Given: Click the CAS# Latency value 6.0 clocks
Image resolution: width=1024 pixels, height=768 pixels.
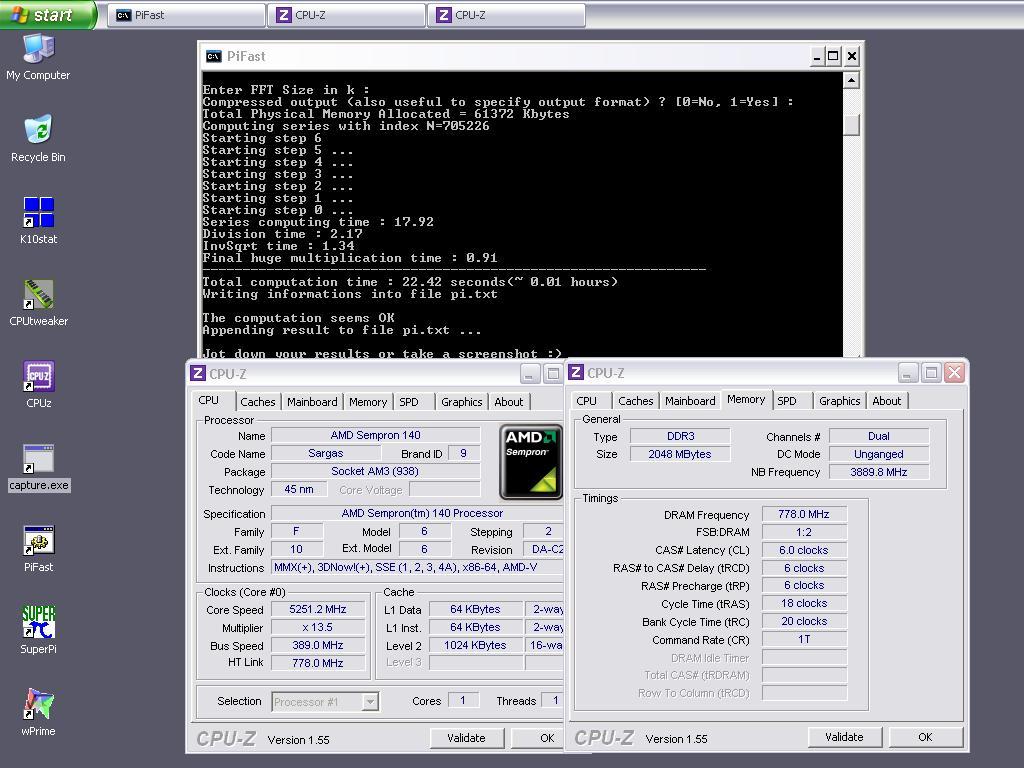Looking at the screenshot, I should (804, 550).
